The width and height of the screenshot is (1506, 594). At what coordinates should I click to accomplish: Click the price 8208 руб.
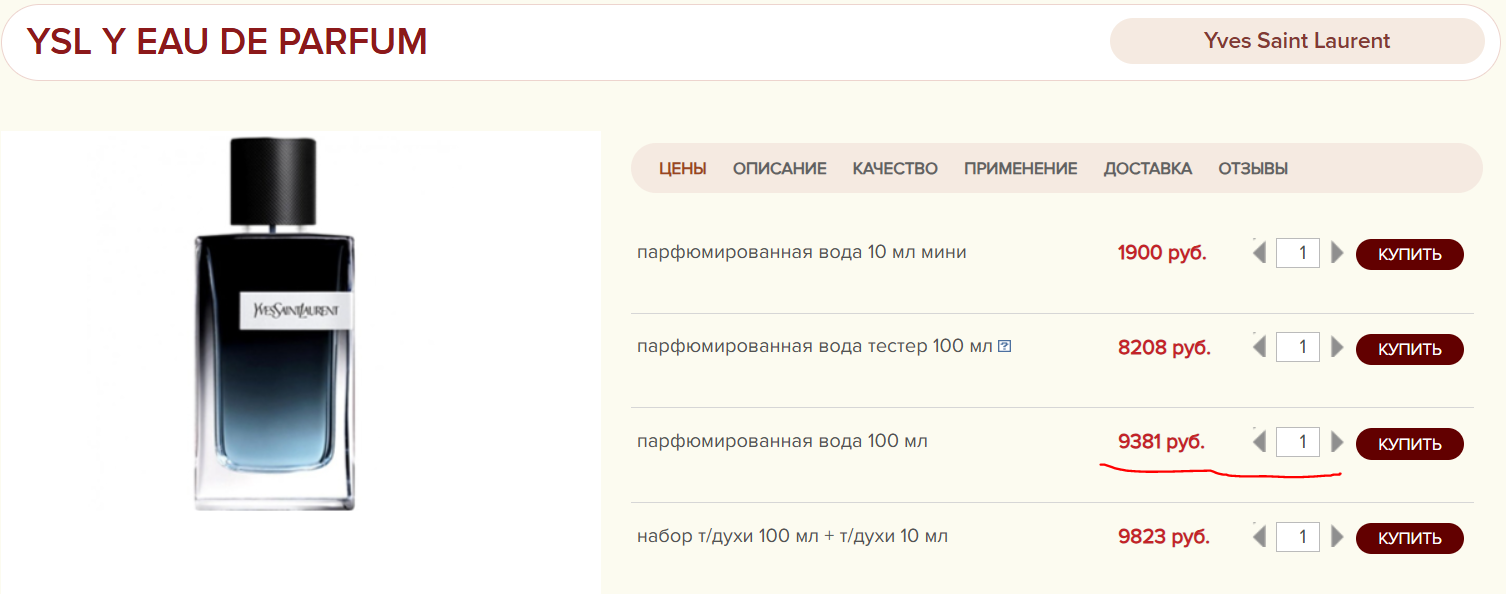click(x=1164, y=348)
